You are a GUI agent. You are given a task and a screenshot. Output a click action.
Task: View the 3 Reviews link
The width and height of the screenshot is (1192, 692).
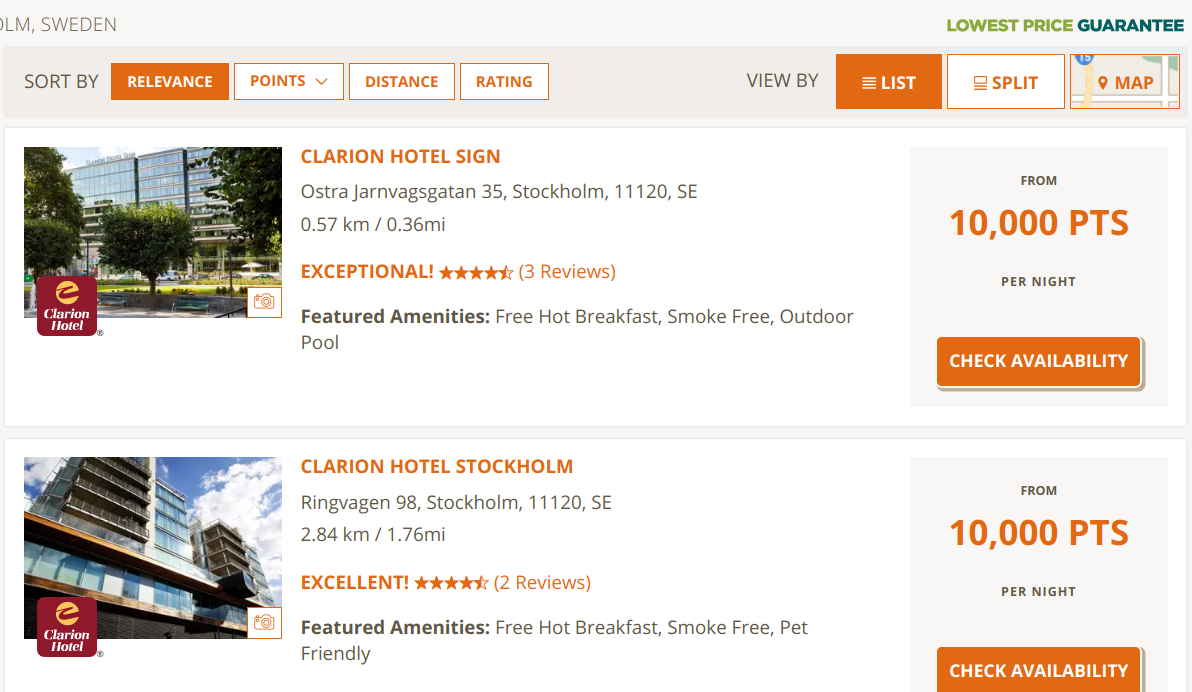[567, 272]
